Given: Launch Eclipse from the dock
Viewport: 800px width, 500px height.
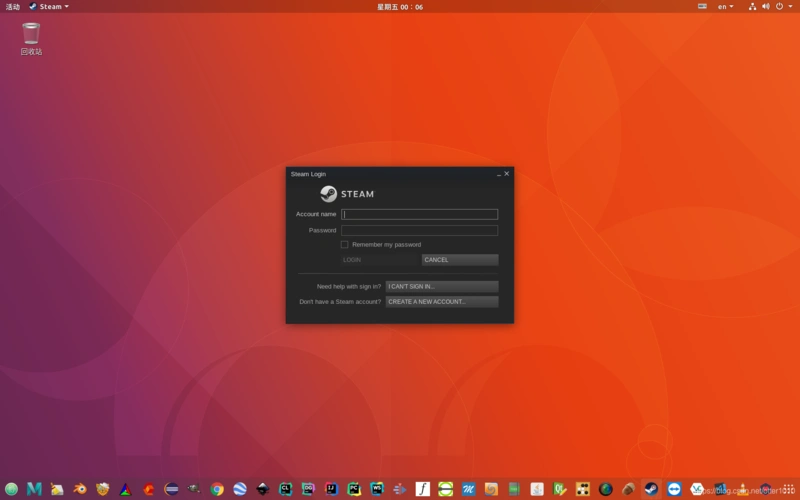Looking at the screenshot, I should pyautogui.click(x=171, y=489).
